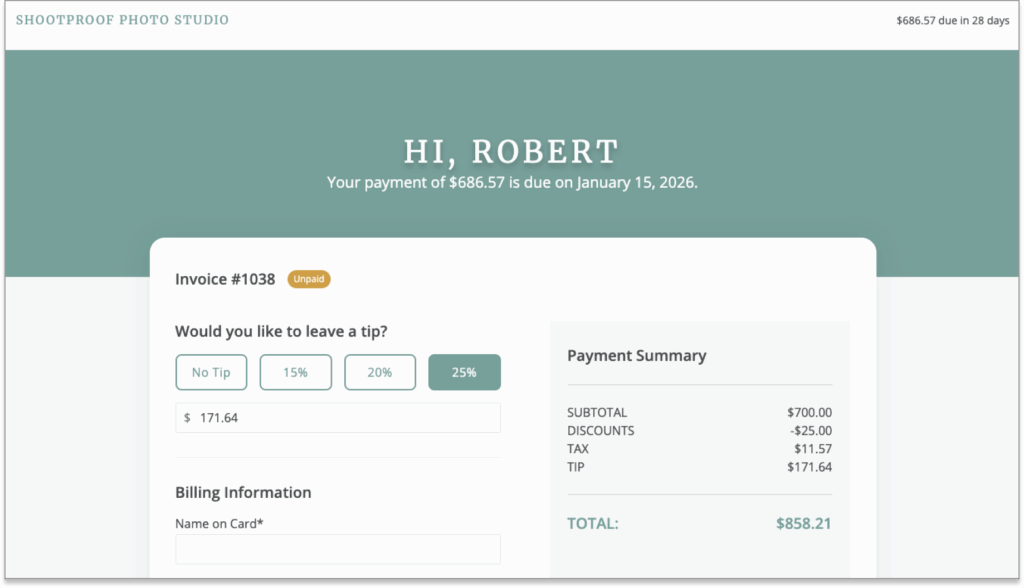Click the greeting HI, ROBERT banner text

[x=511, y=150]
